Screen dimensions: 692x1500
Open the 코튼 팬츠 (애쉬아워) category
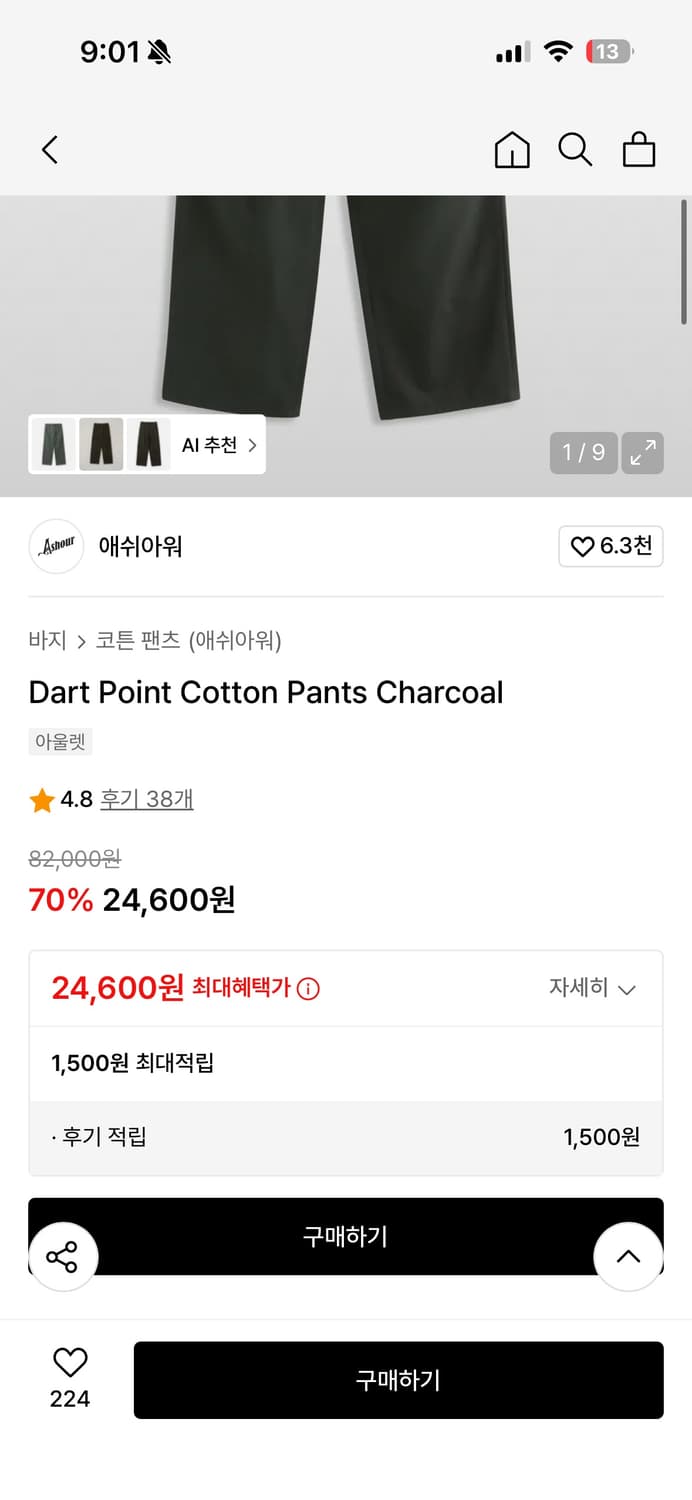(x=185, y=640)
